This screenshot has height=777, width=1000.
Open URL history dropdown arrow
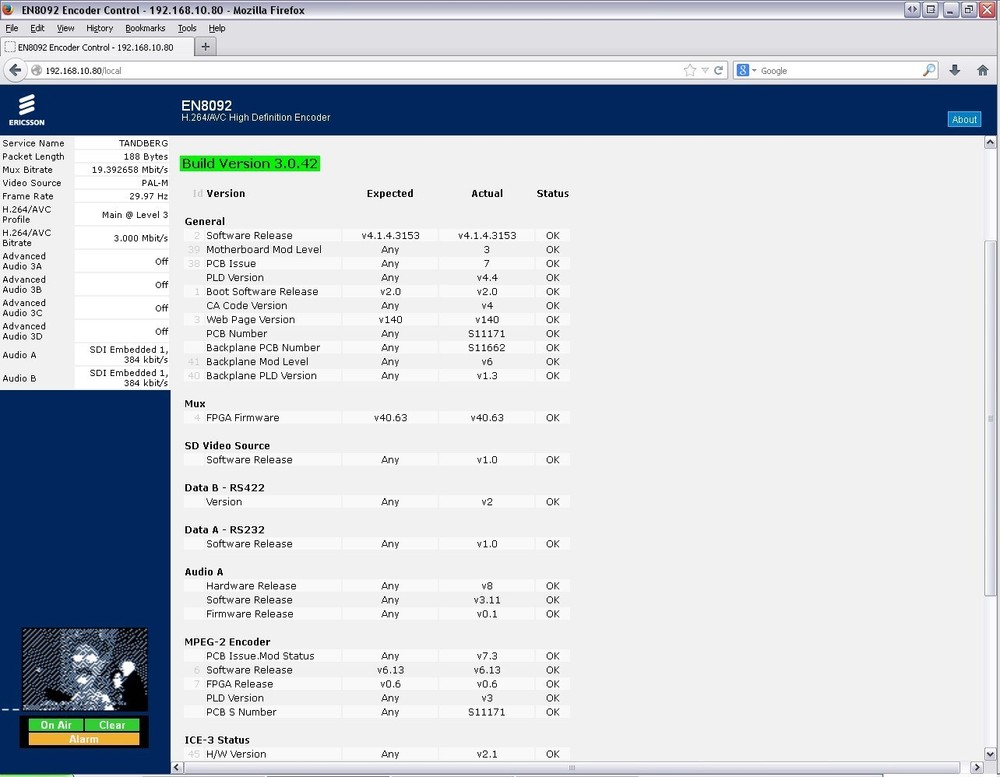pyautogui.click(x=705, y=70)
